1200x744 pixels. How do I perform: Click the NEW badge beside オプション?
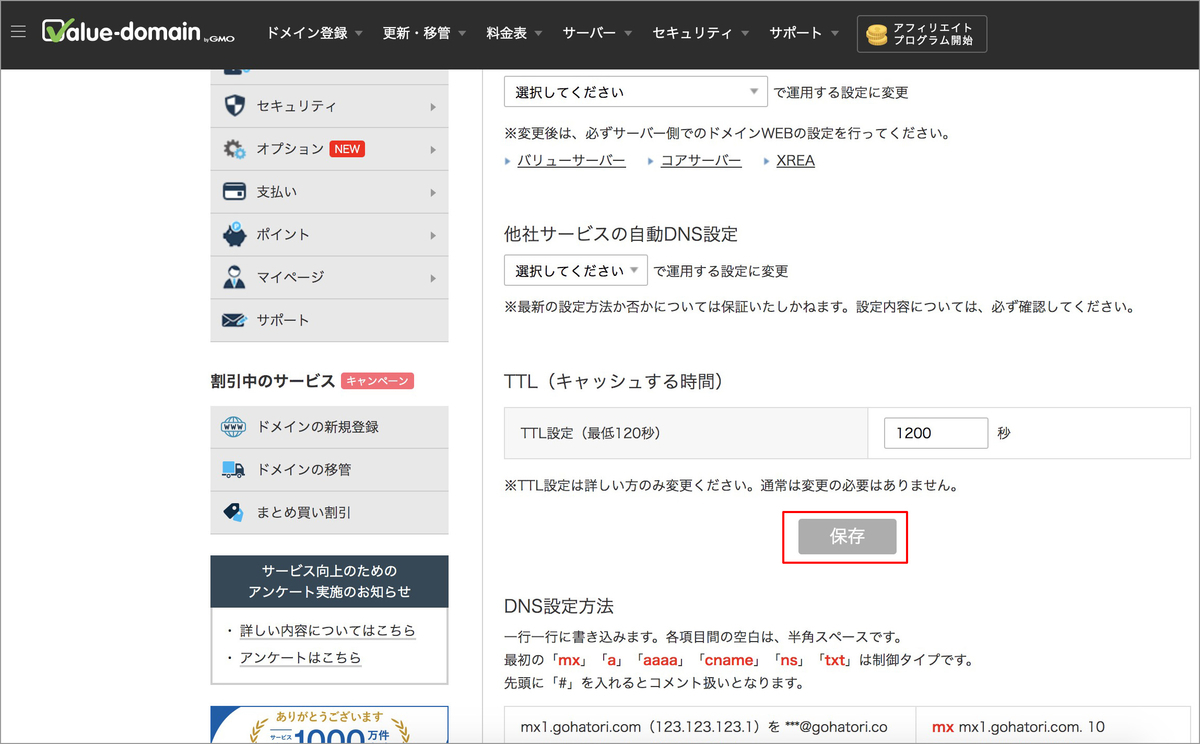[347, 149]
